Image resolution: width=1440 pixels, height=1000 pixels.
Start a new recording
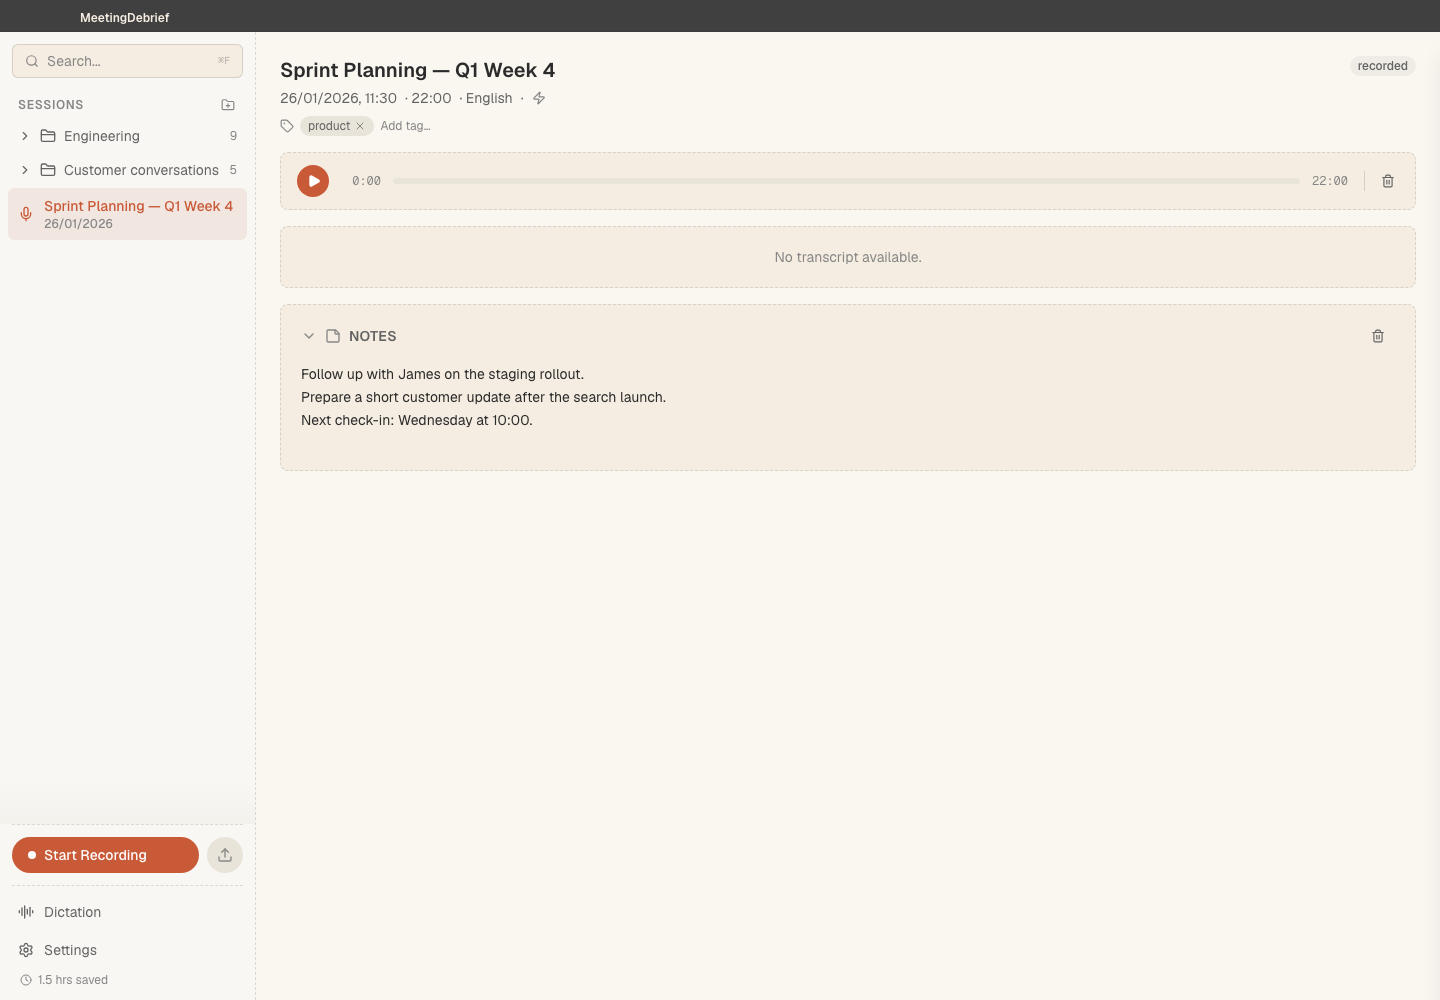point(105,855)
